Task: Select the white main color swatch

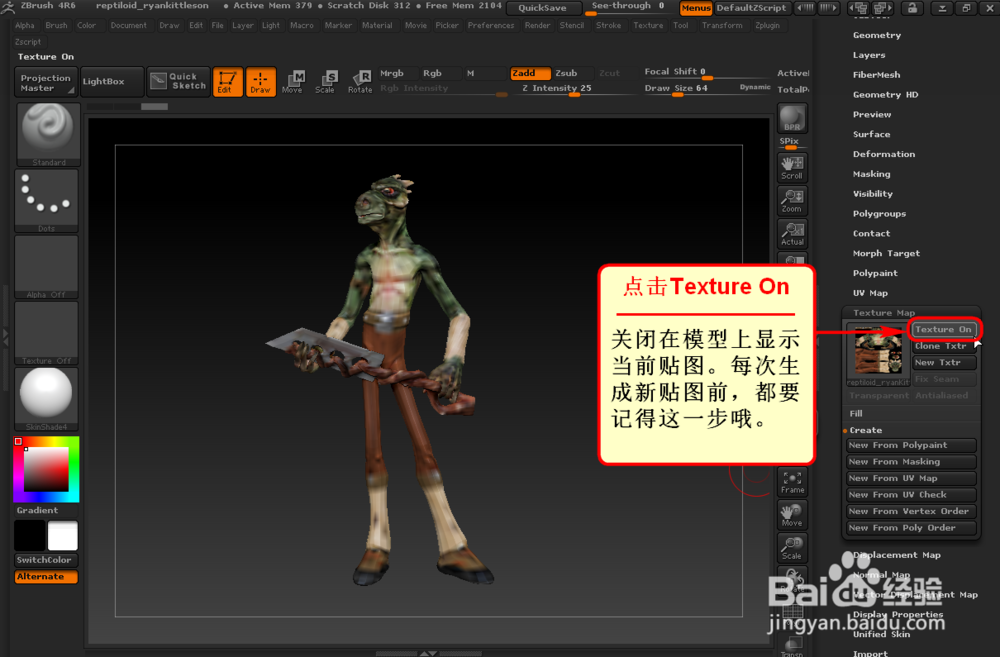Action: pos(62,536)
